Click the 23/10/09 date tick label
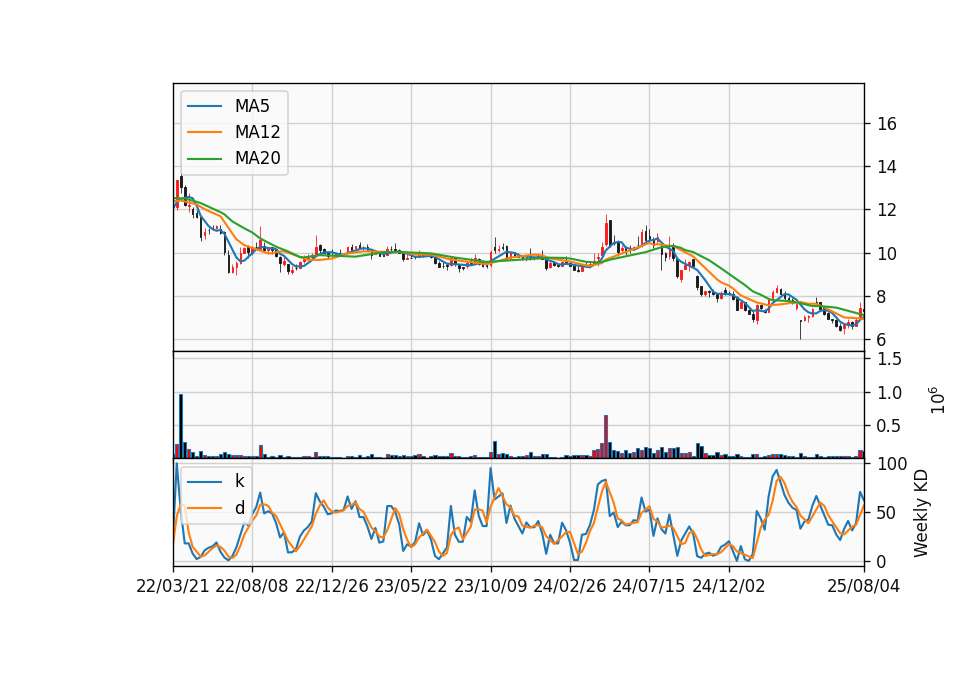Image resolution: width=960 pixels, height=690 pixels. pyautogui.click(x=490, y=586)
